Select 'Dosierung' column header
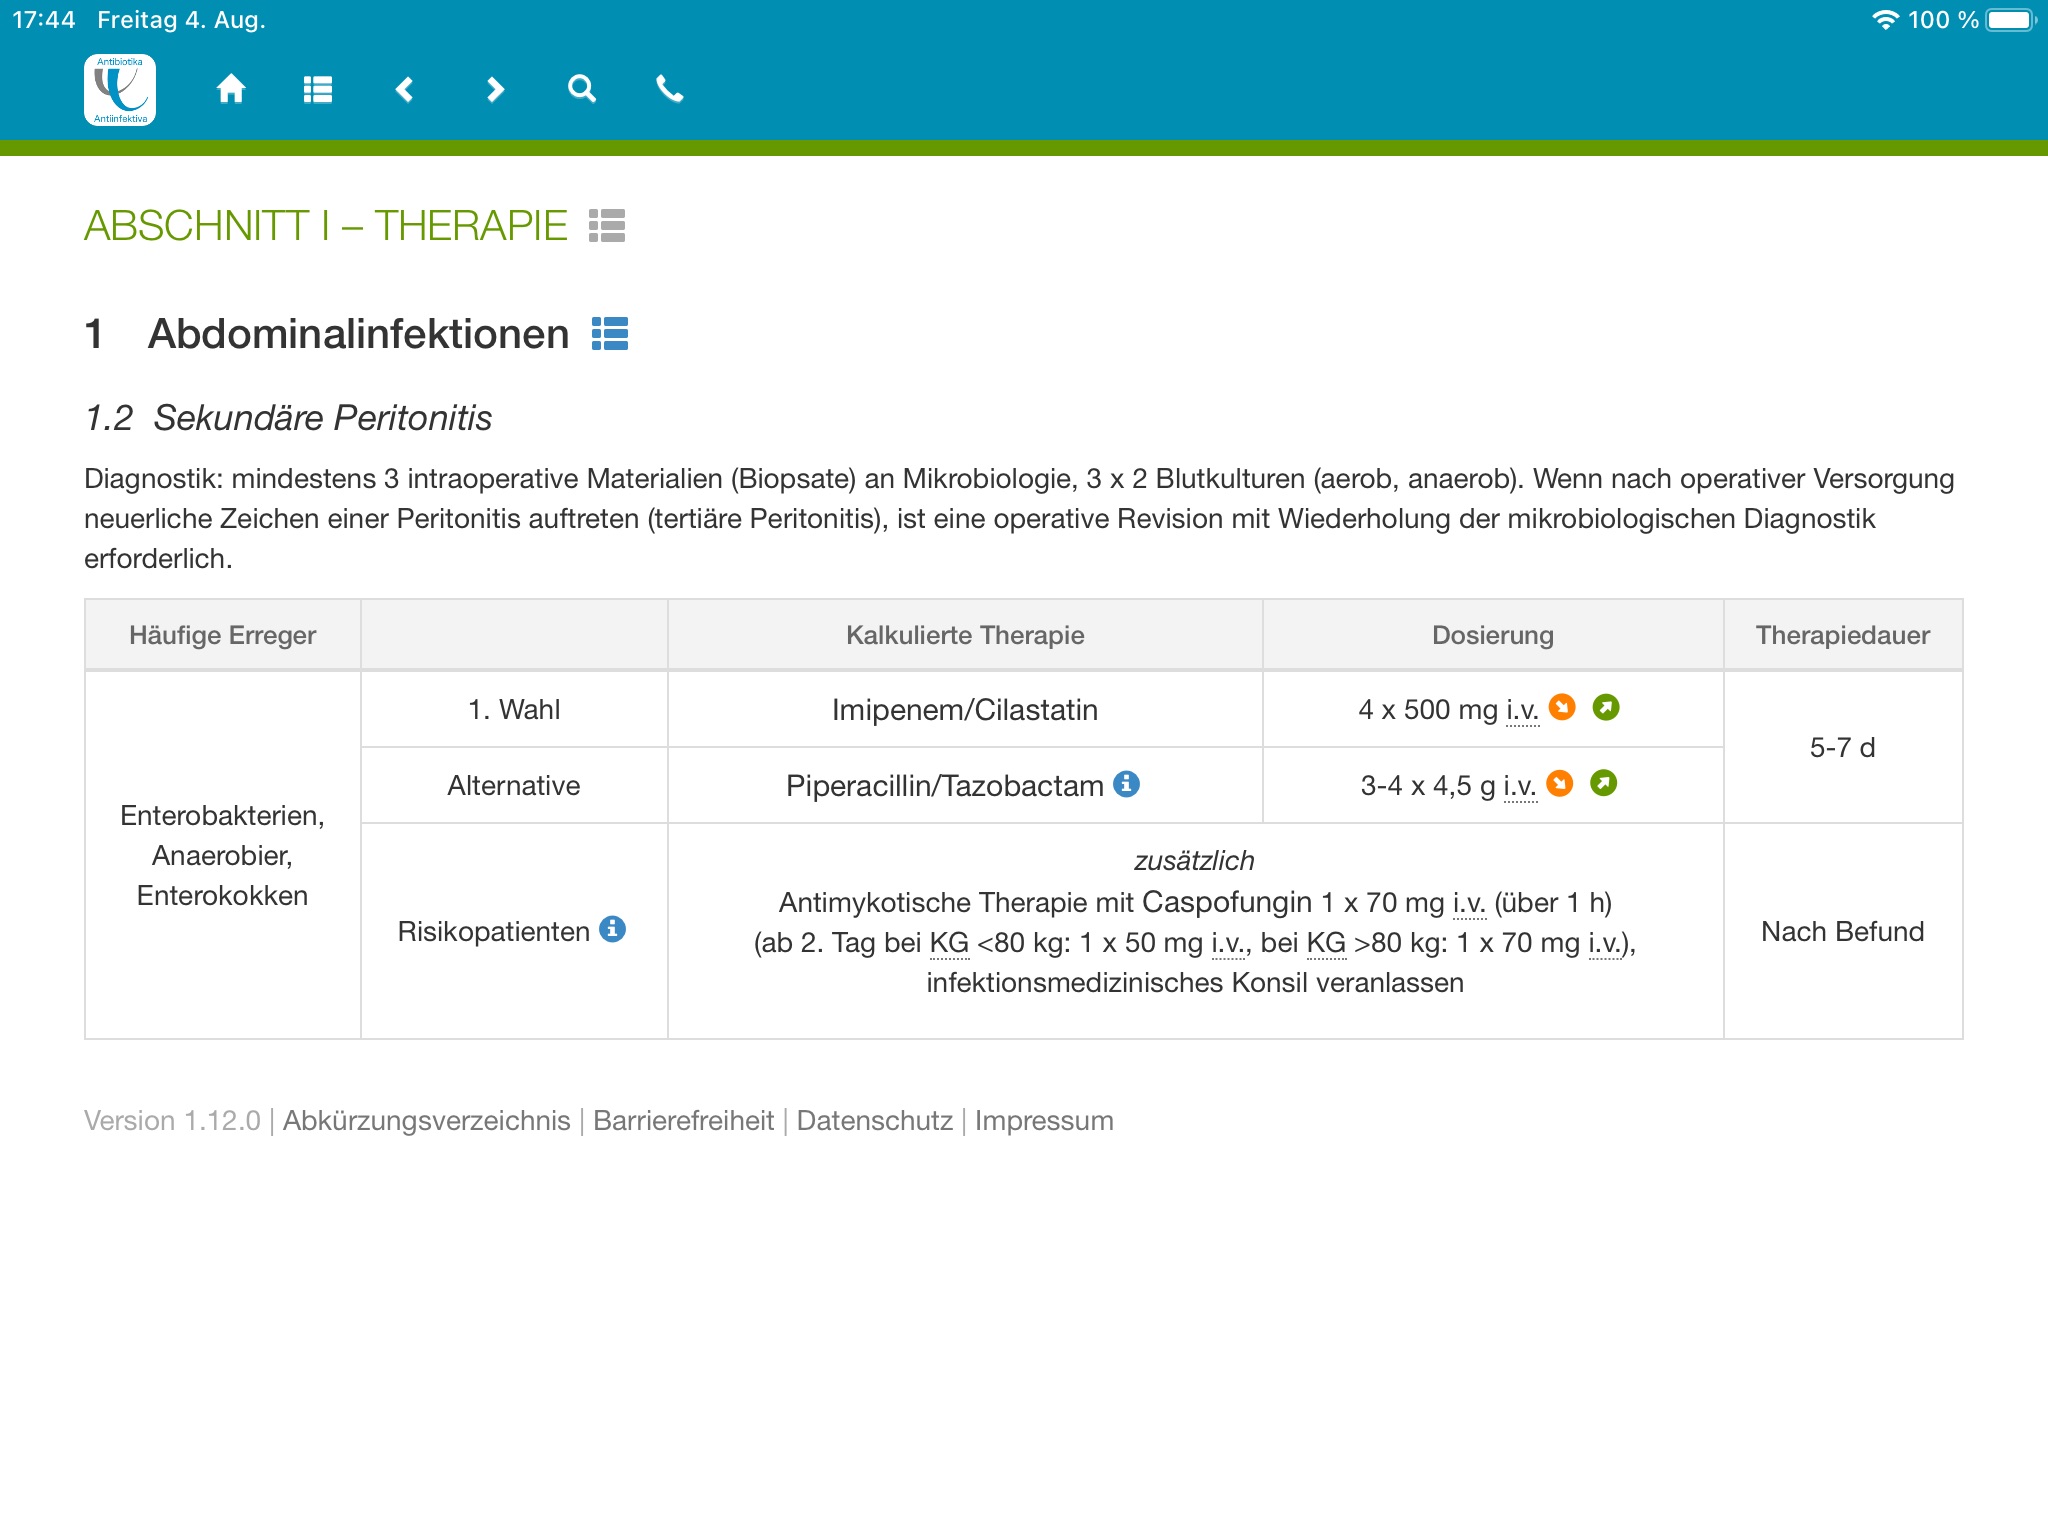 click(x=1493, y=635)
